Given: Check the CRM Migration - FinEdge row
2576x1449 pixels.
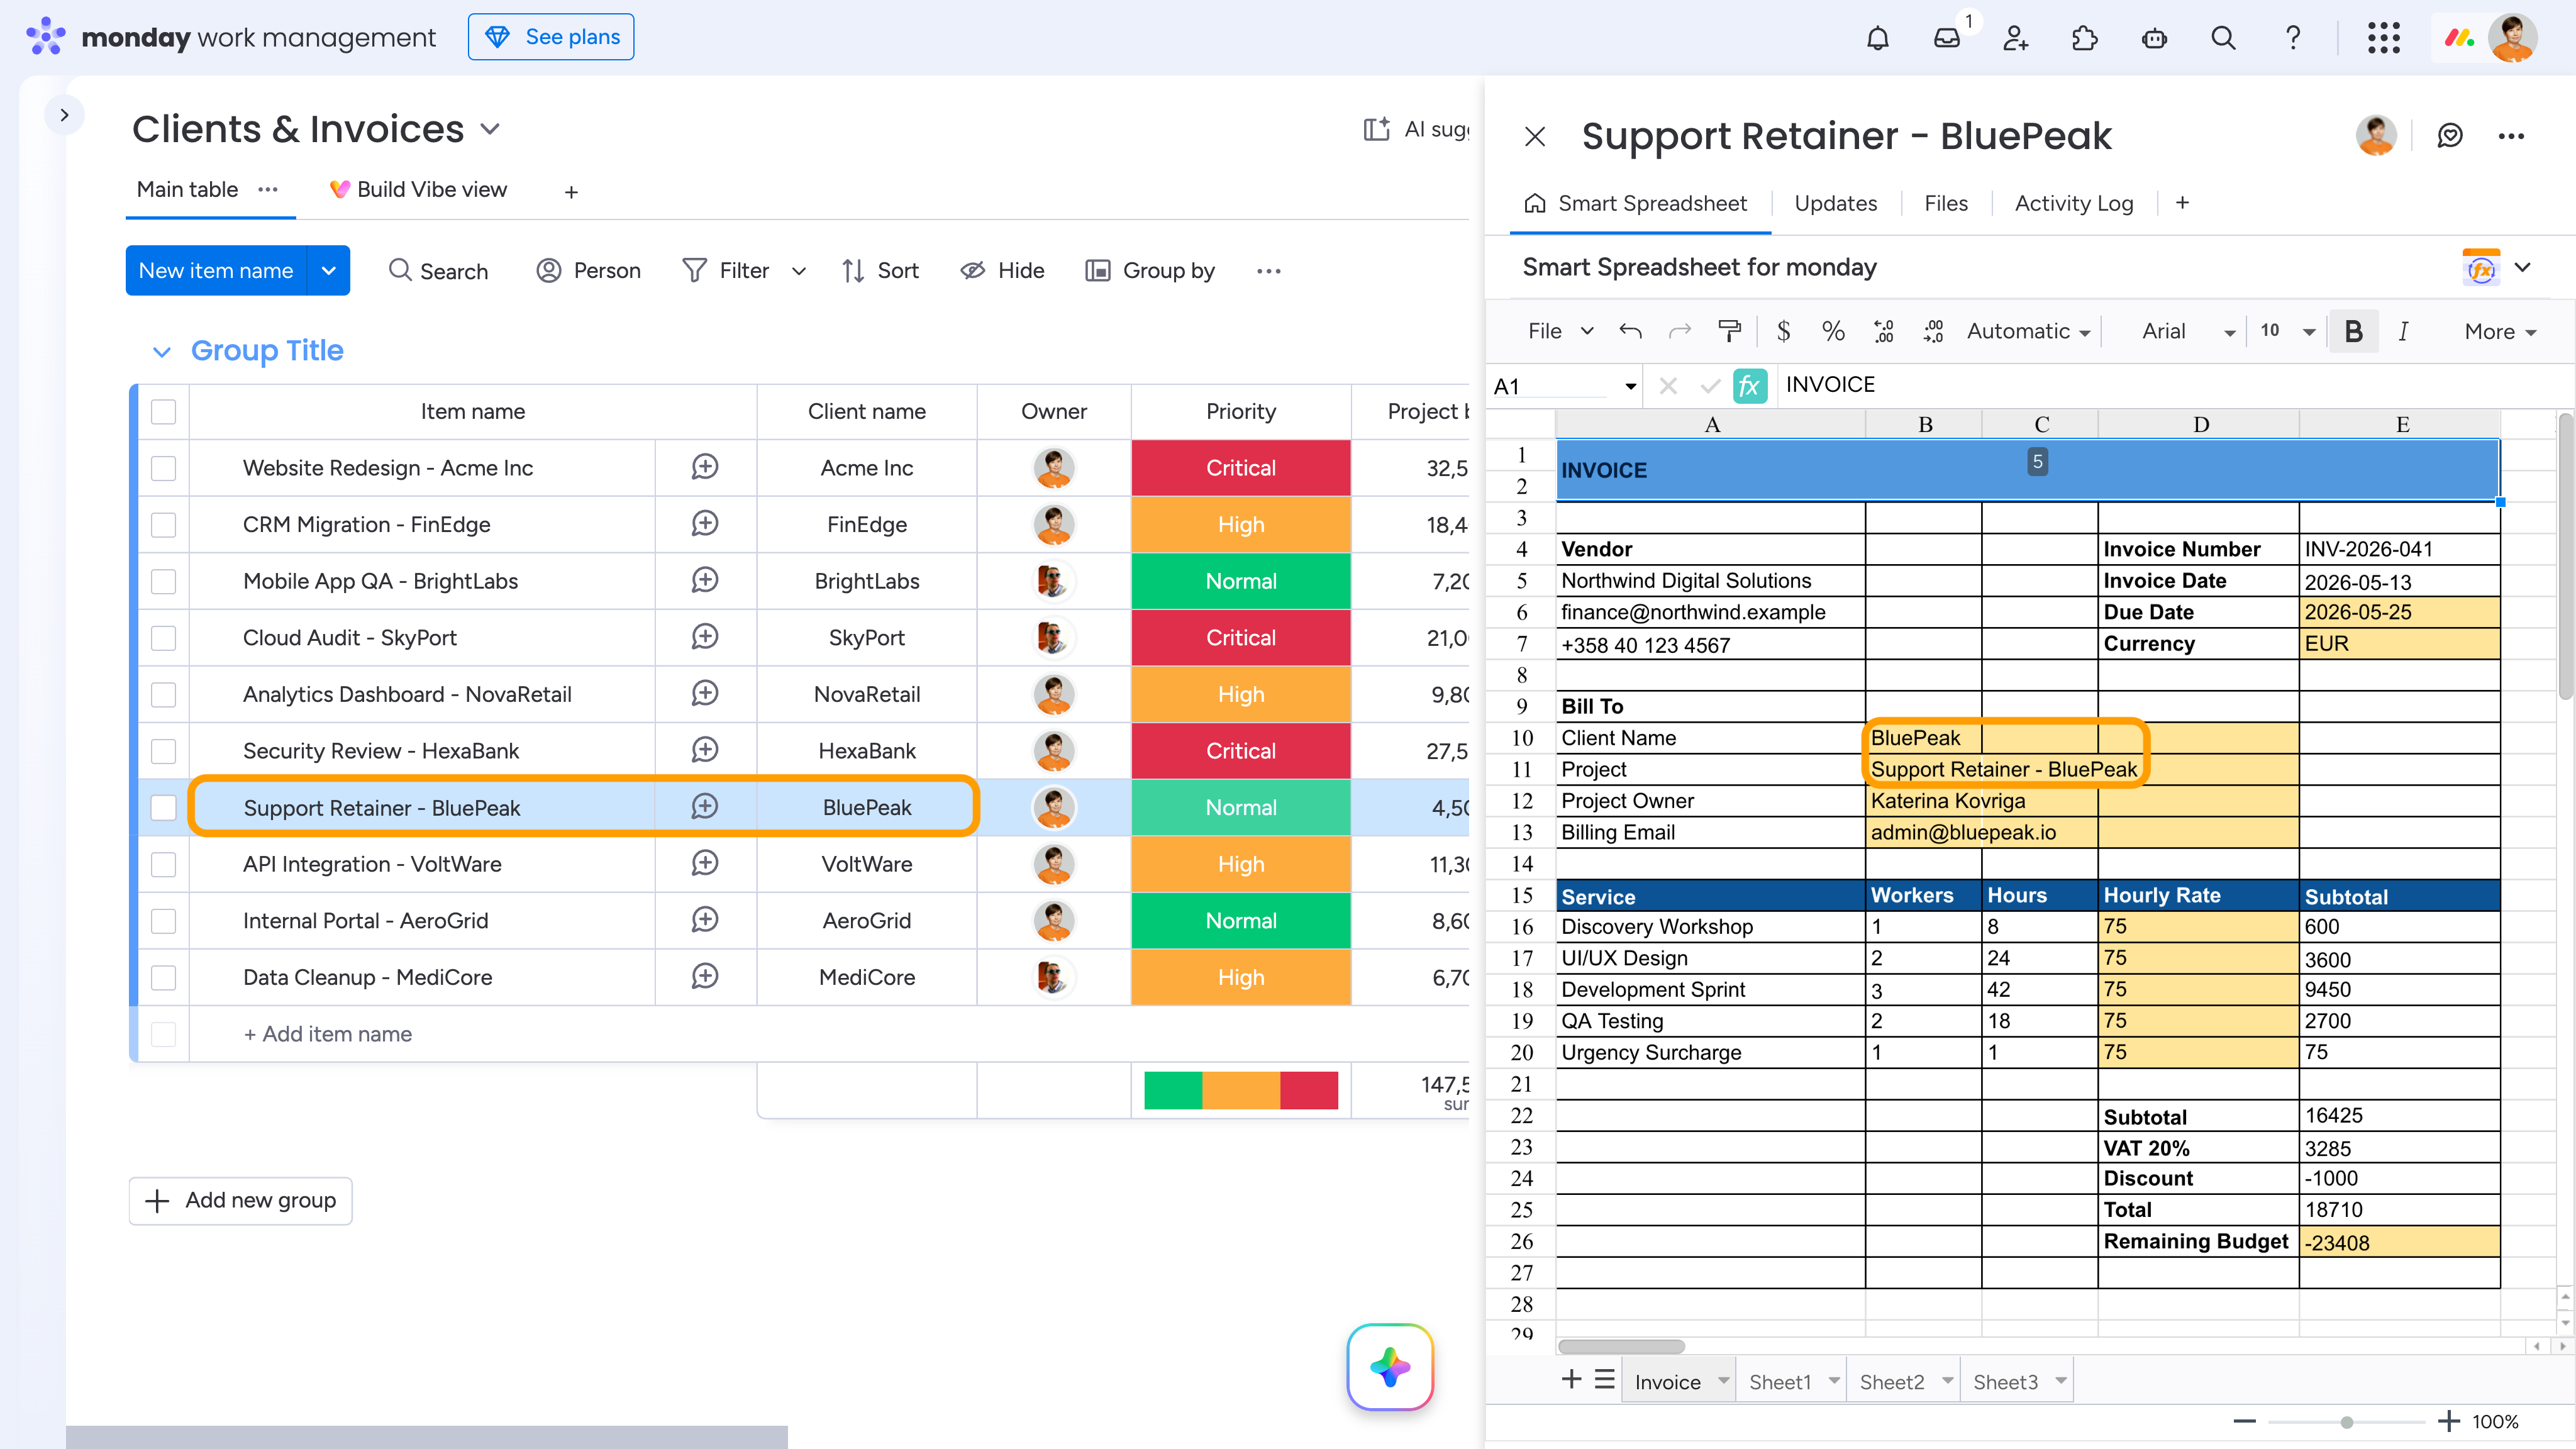Looking at the screenshot, I should [163, 525].
